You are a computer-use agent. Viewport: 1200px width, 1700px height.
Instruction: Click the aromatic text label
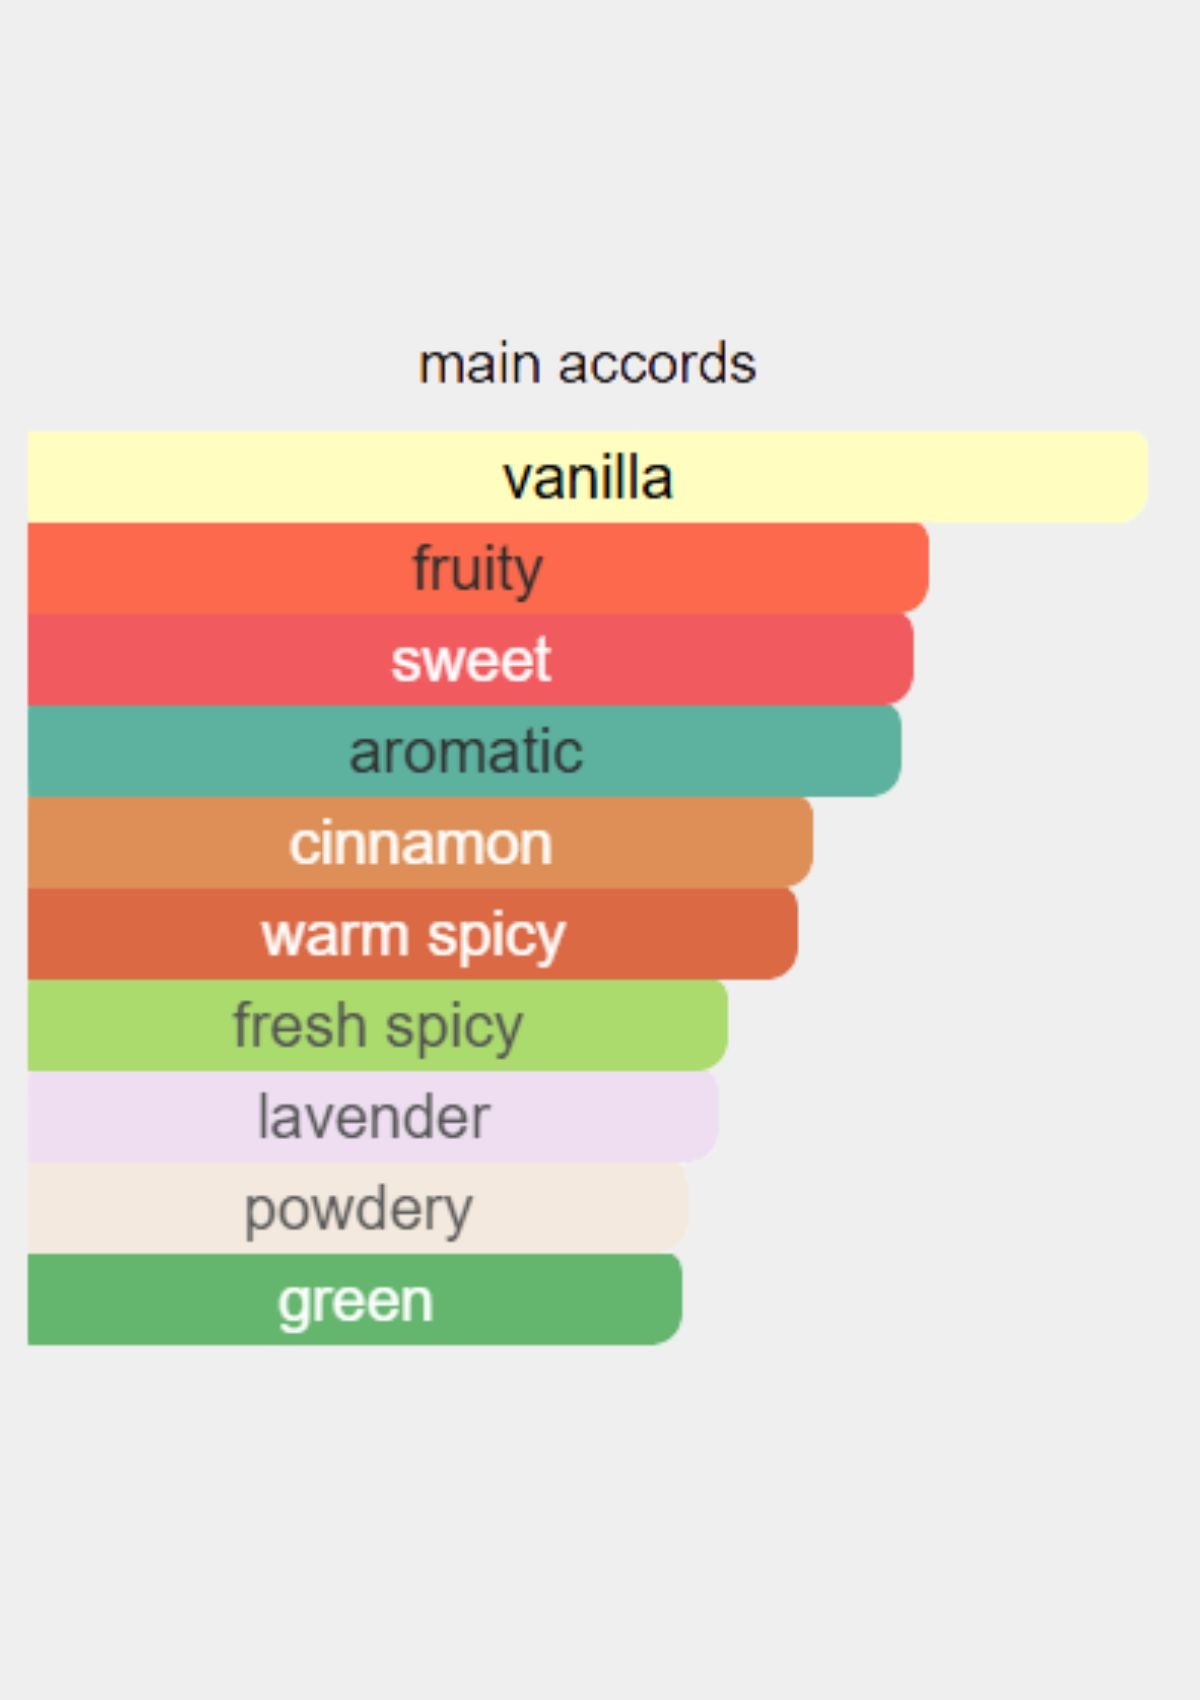click(x=466, y=752)
